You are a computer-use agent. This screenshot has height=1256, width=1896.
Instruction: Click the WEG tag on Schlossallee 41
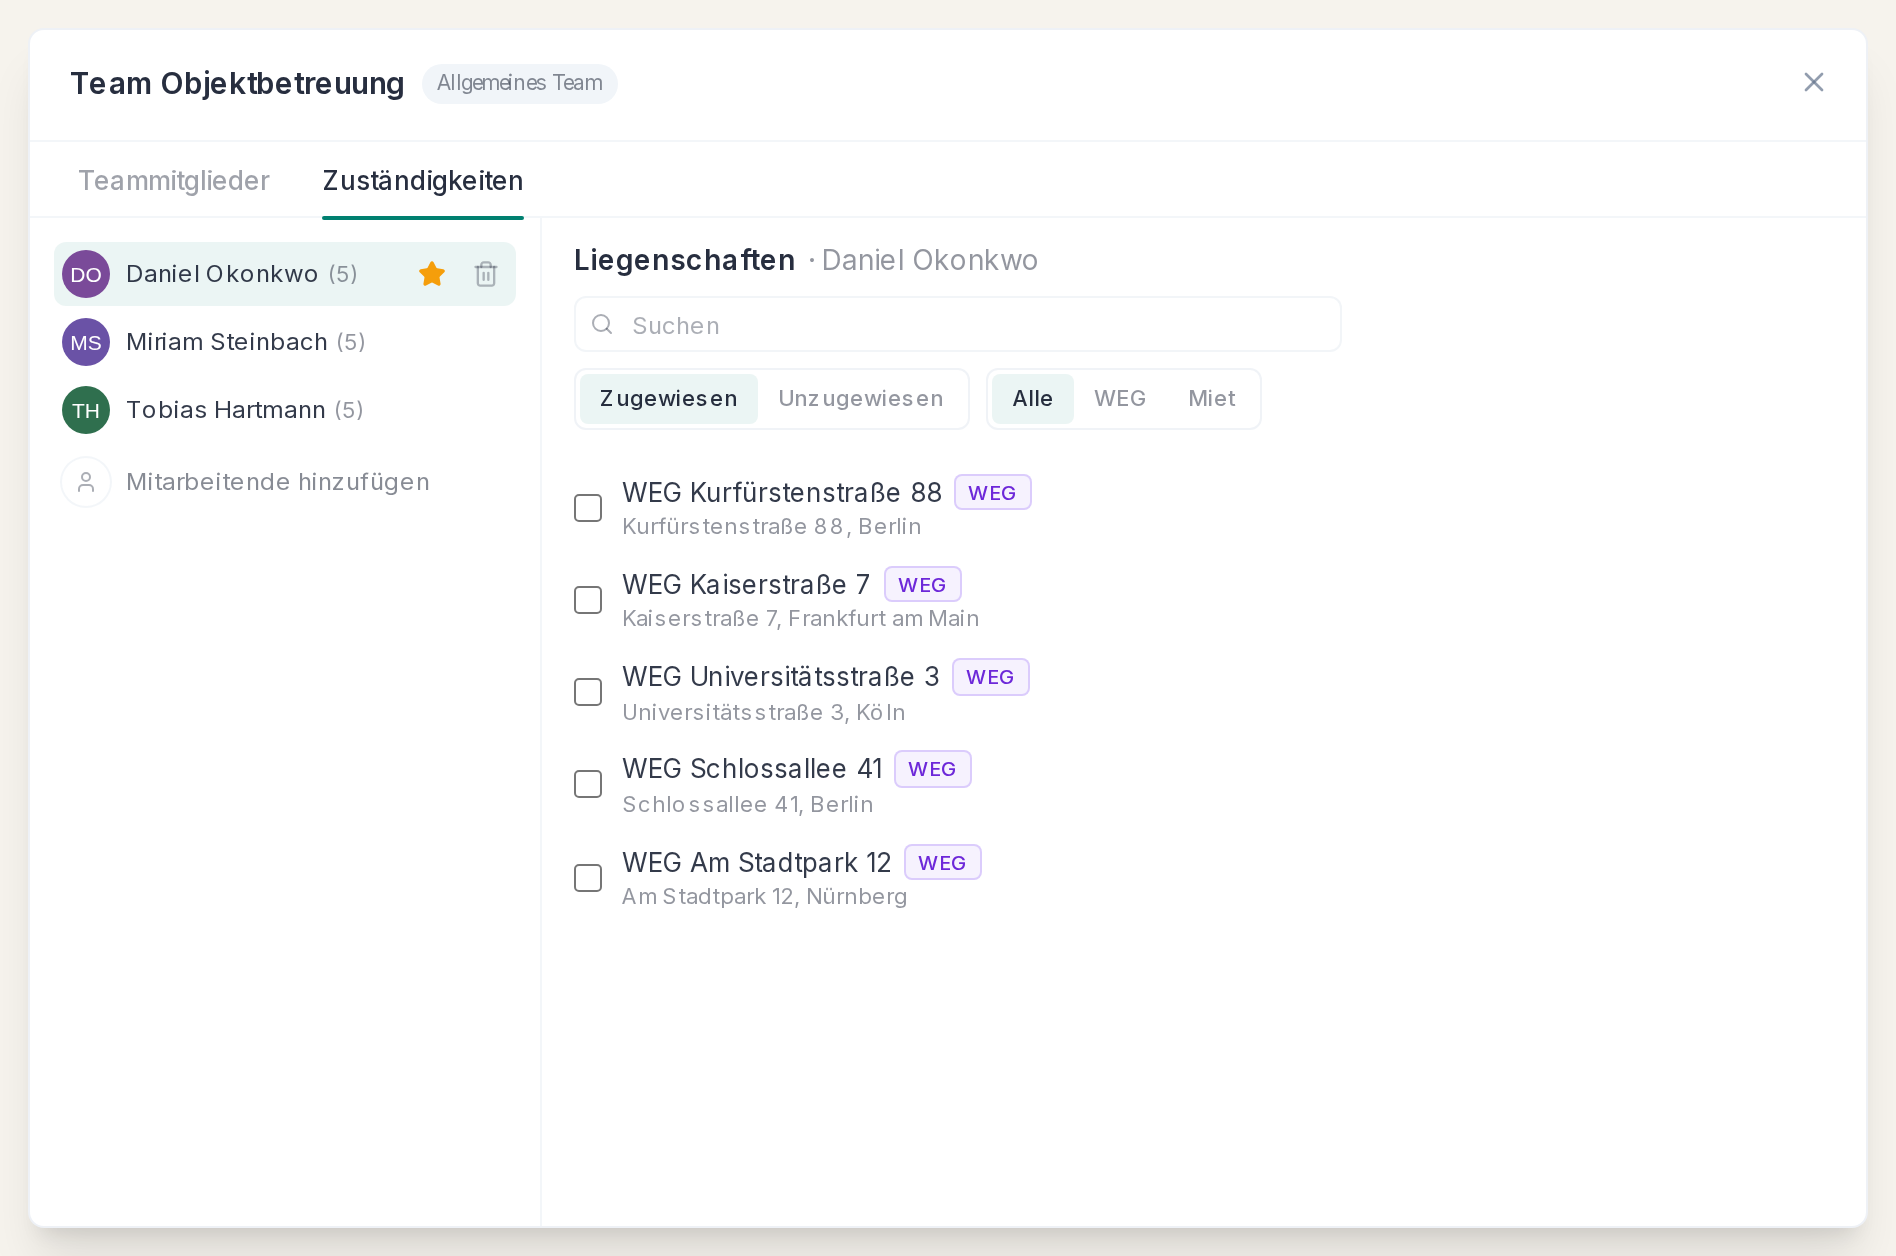(933, 768)
